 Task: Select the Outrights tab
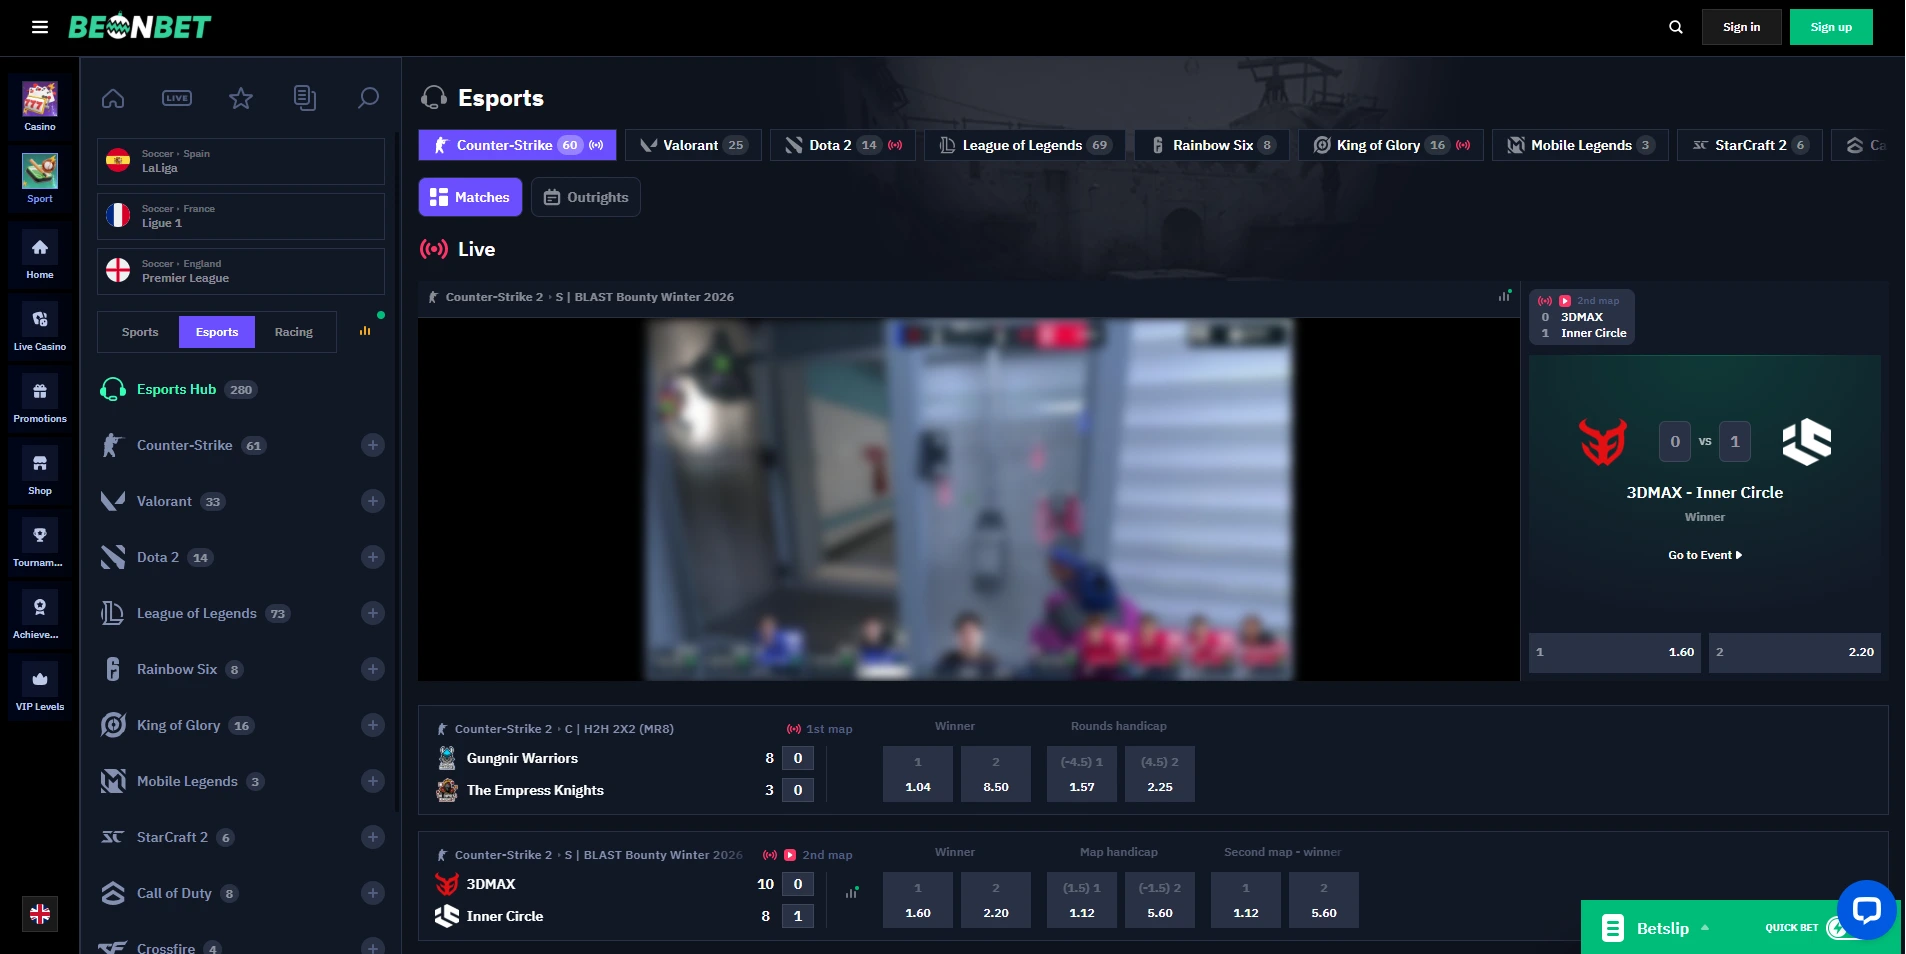point(586,197)
